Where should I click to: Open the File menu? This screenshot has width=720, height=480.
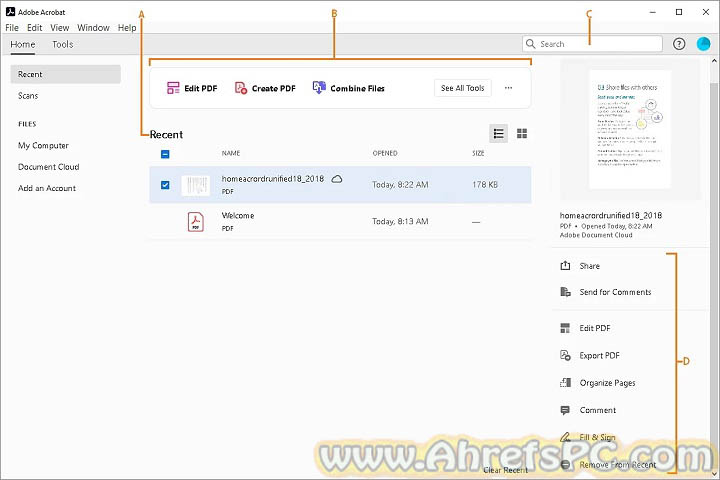(12, 28)
